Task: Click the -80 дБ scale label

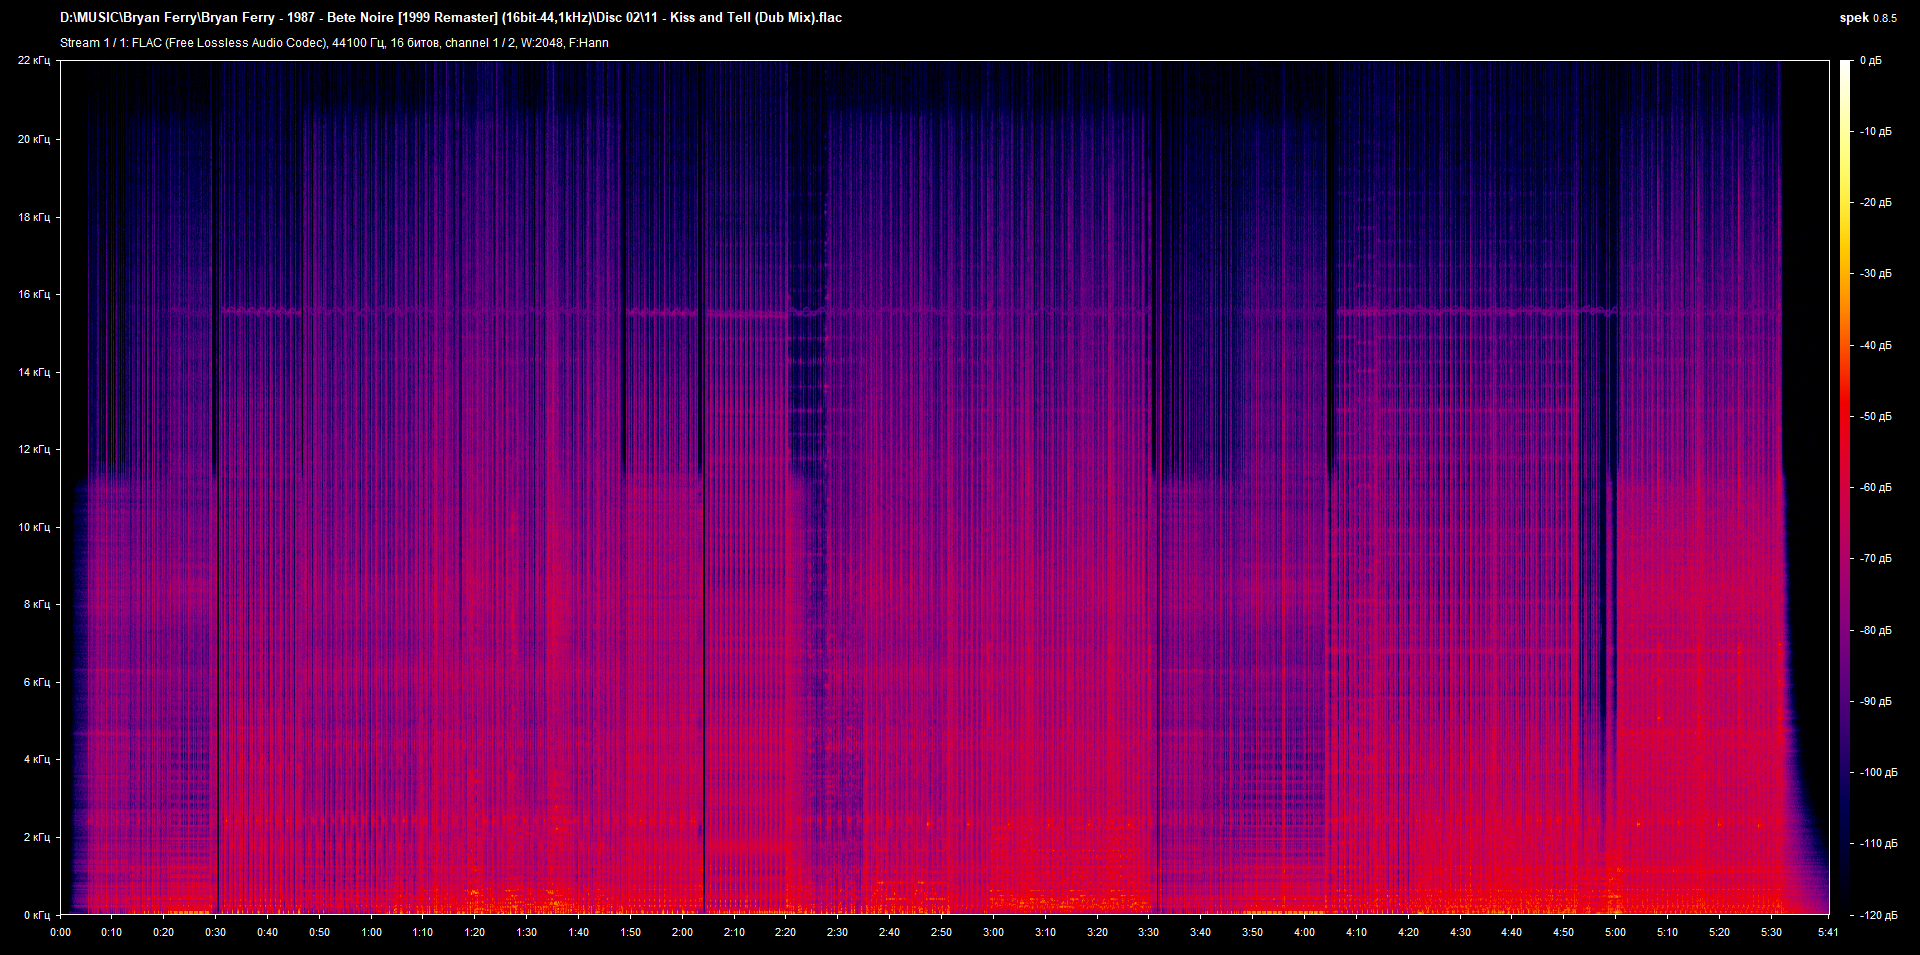Action: coord(1875,630)
